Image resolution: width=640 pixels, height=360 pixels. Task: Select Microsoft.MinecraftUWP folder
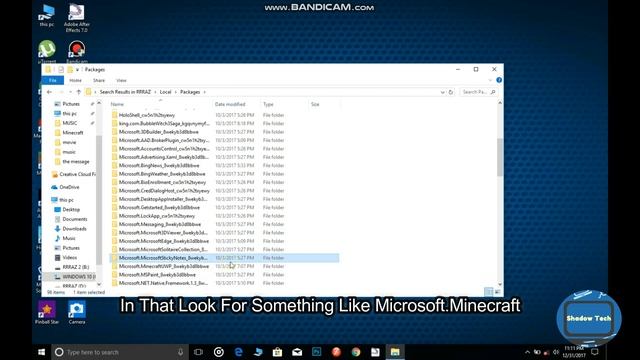(x=164, y=266)
